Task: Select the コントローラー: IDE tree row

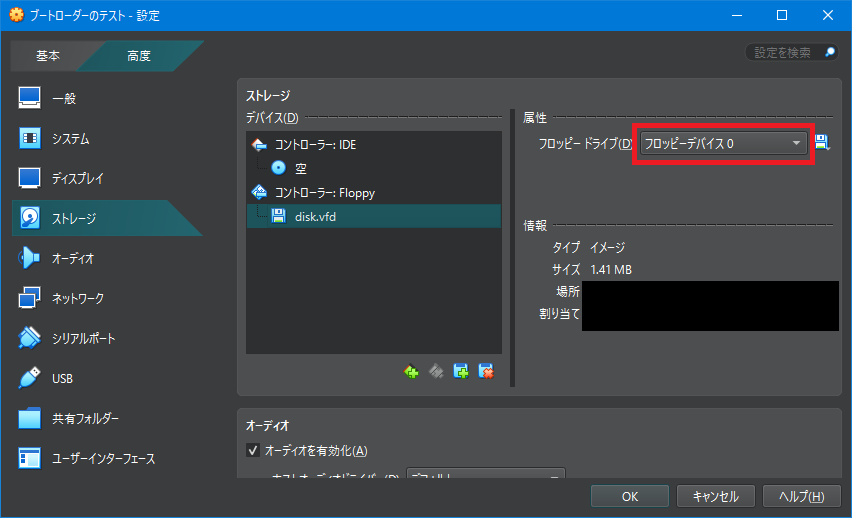Action: click(x=373, y=145)
